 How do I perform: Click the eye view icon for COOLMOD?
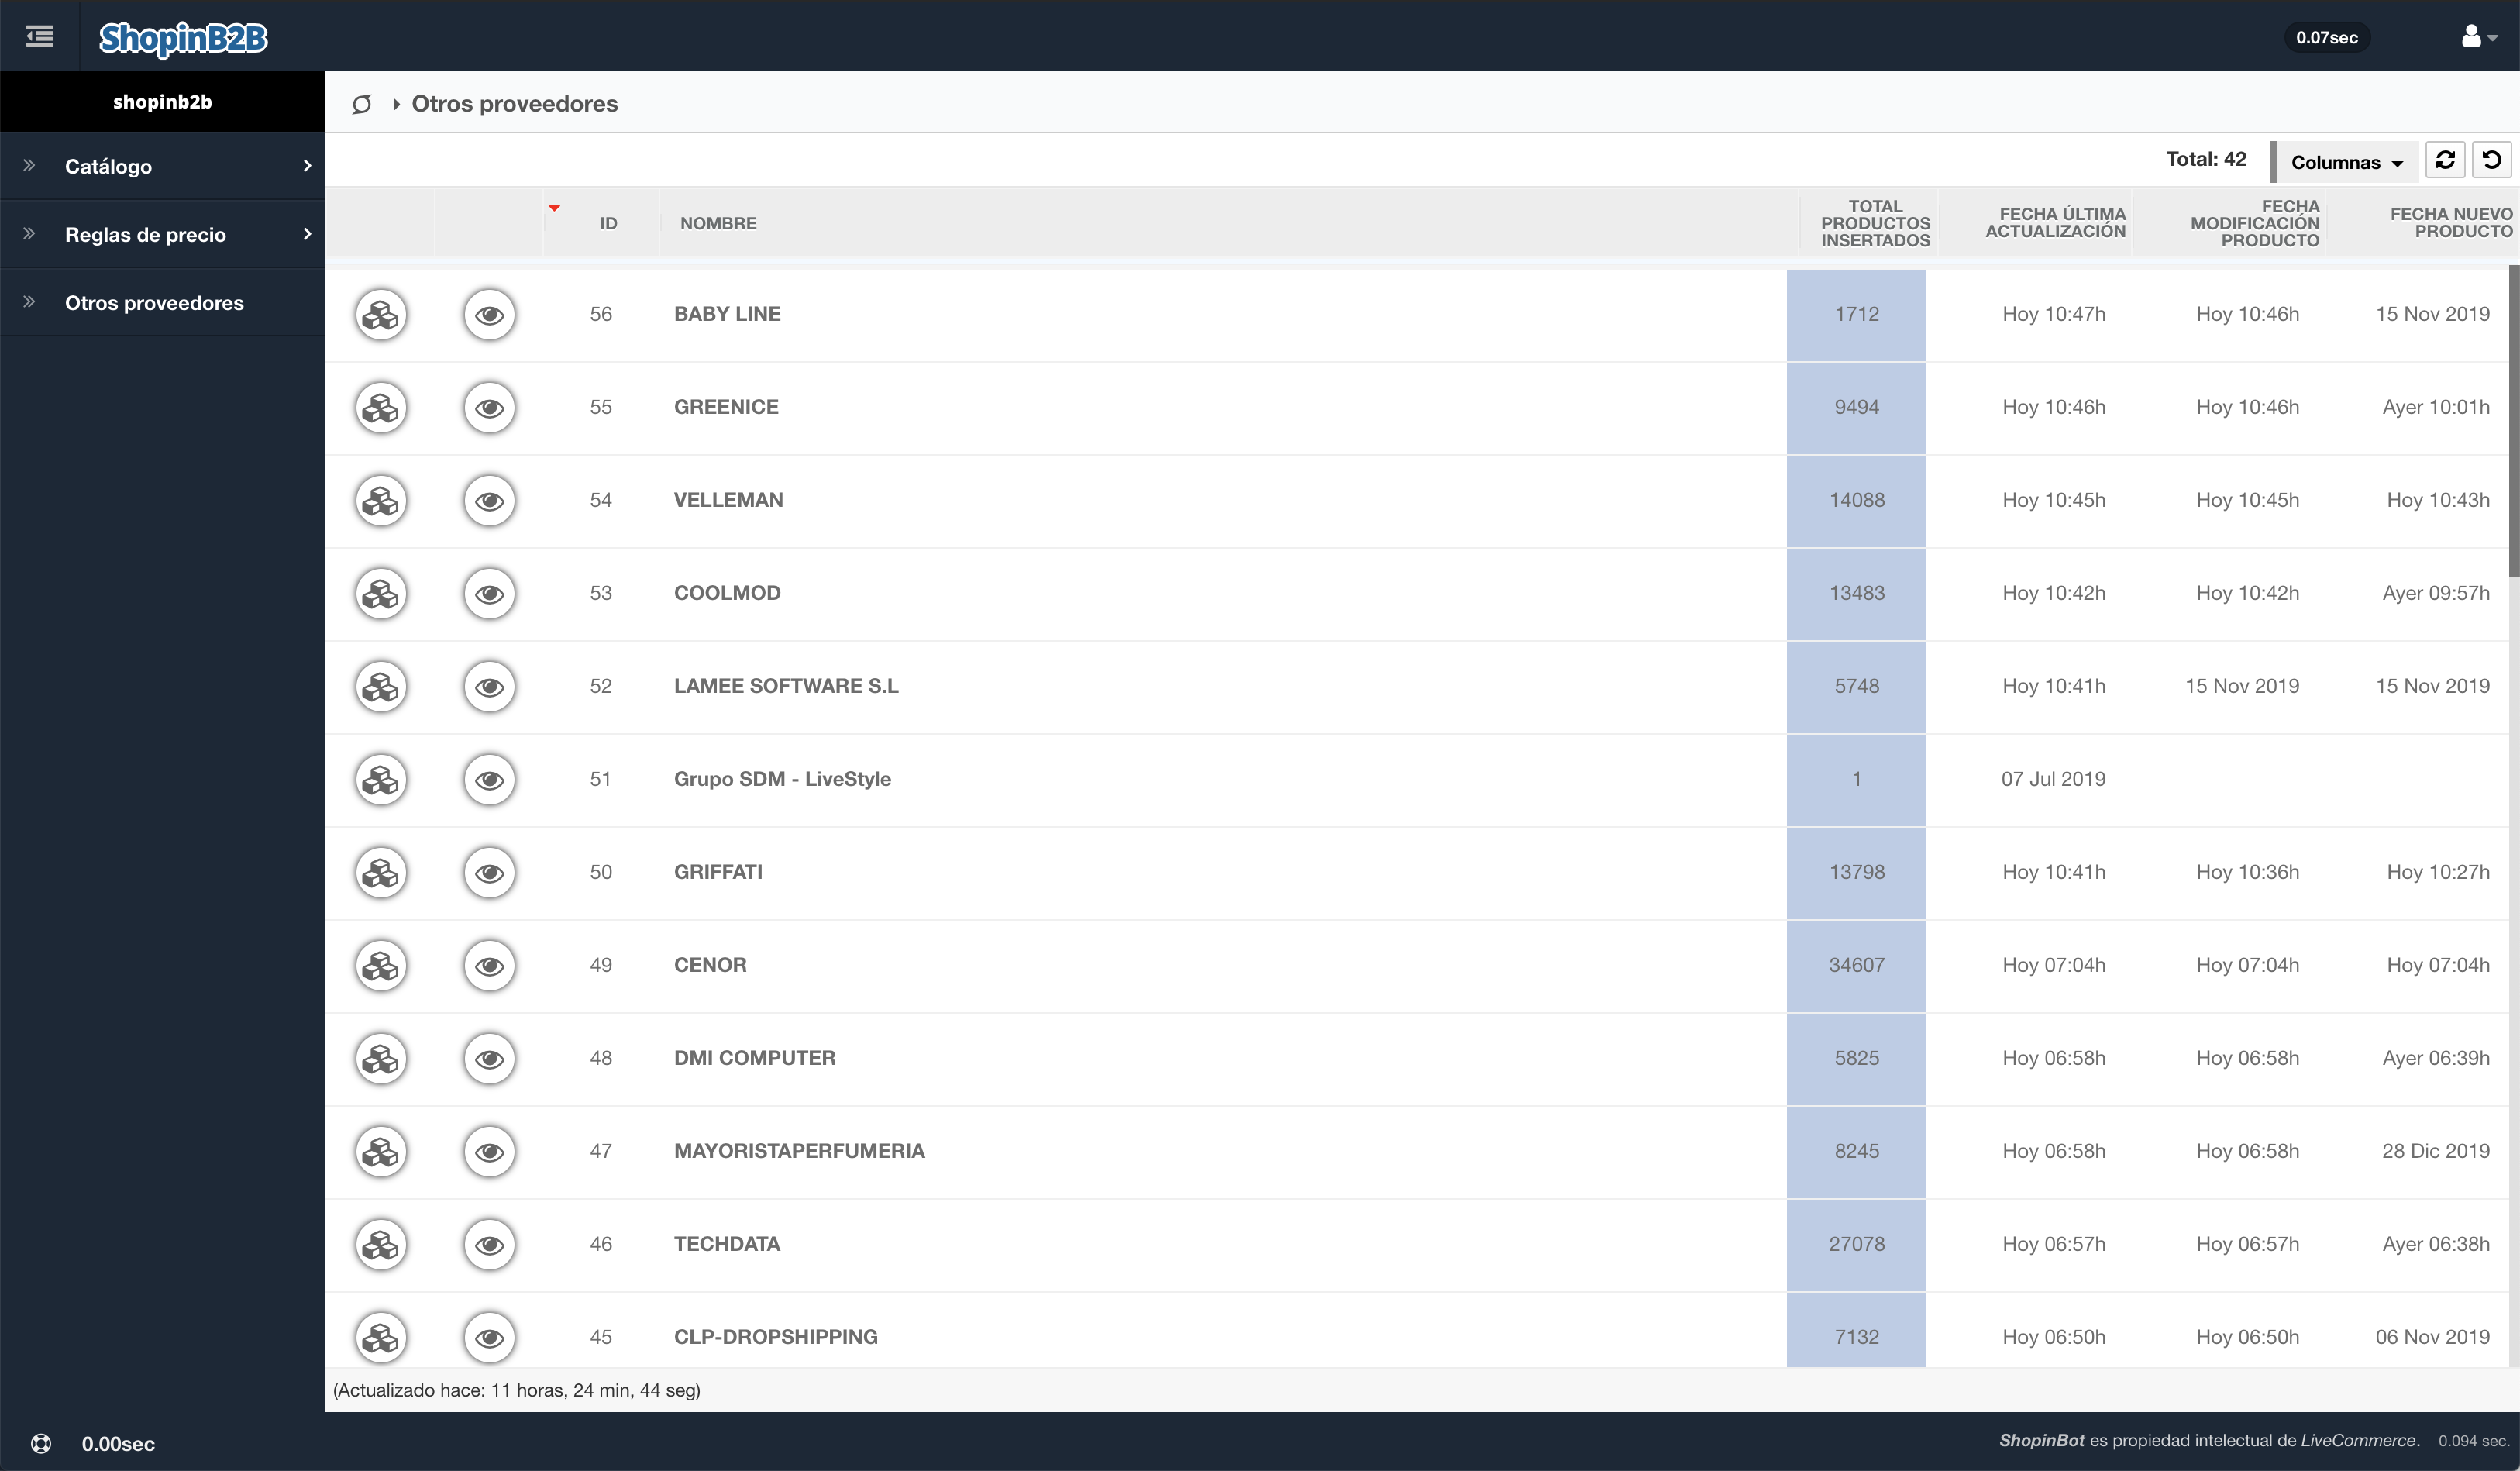[x=489, y=594]
